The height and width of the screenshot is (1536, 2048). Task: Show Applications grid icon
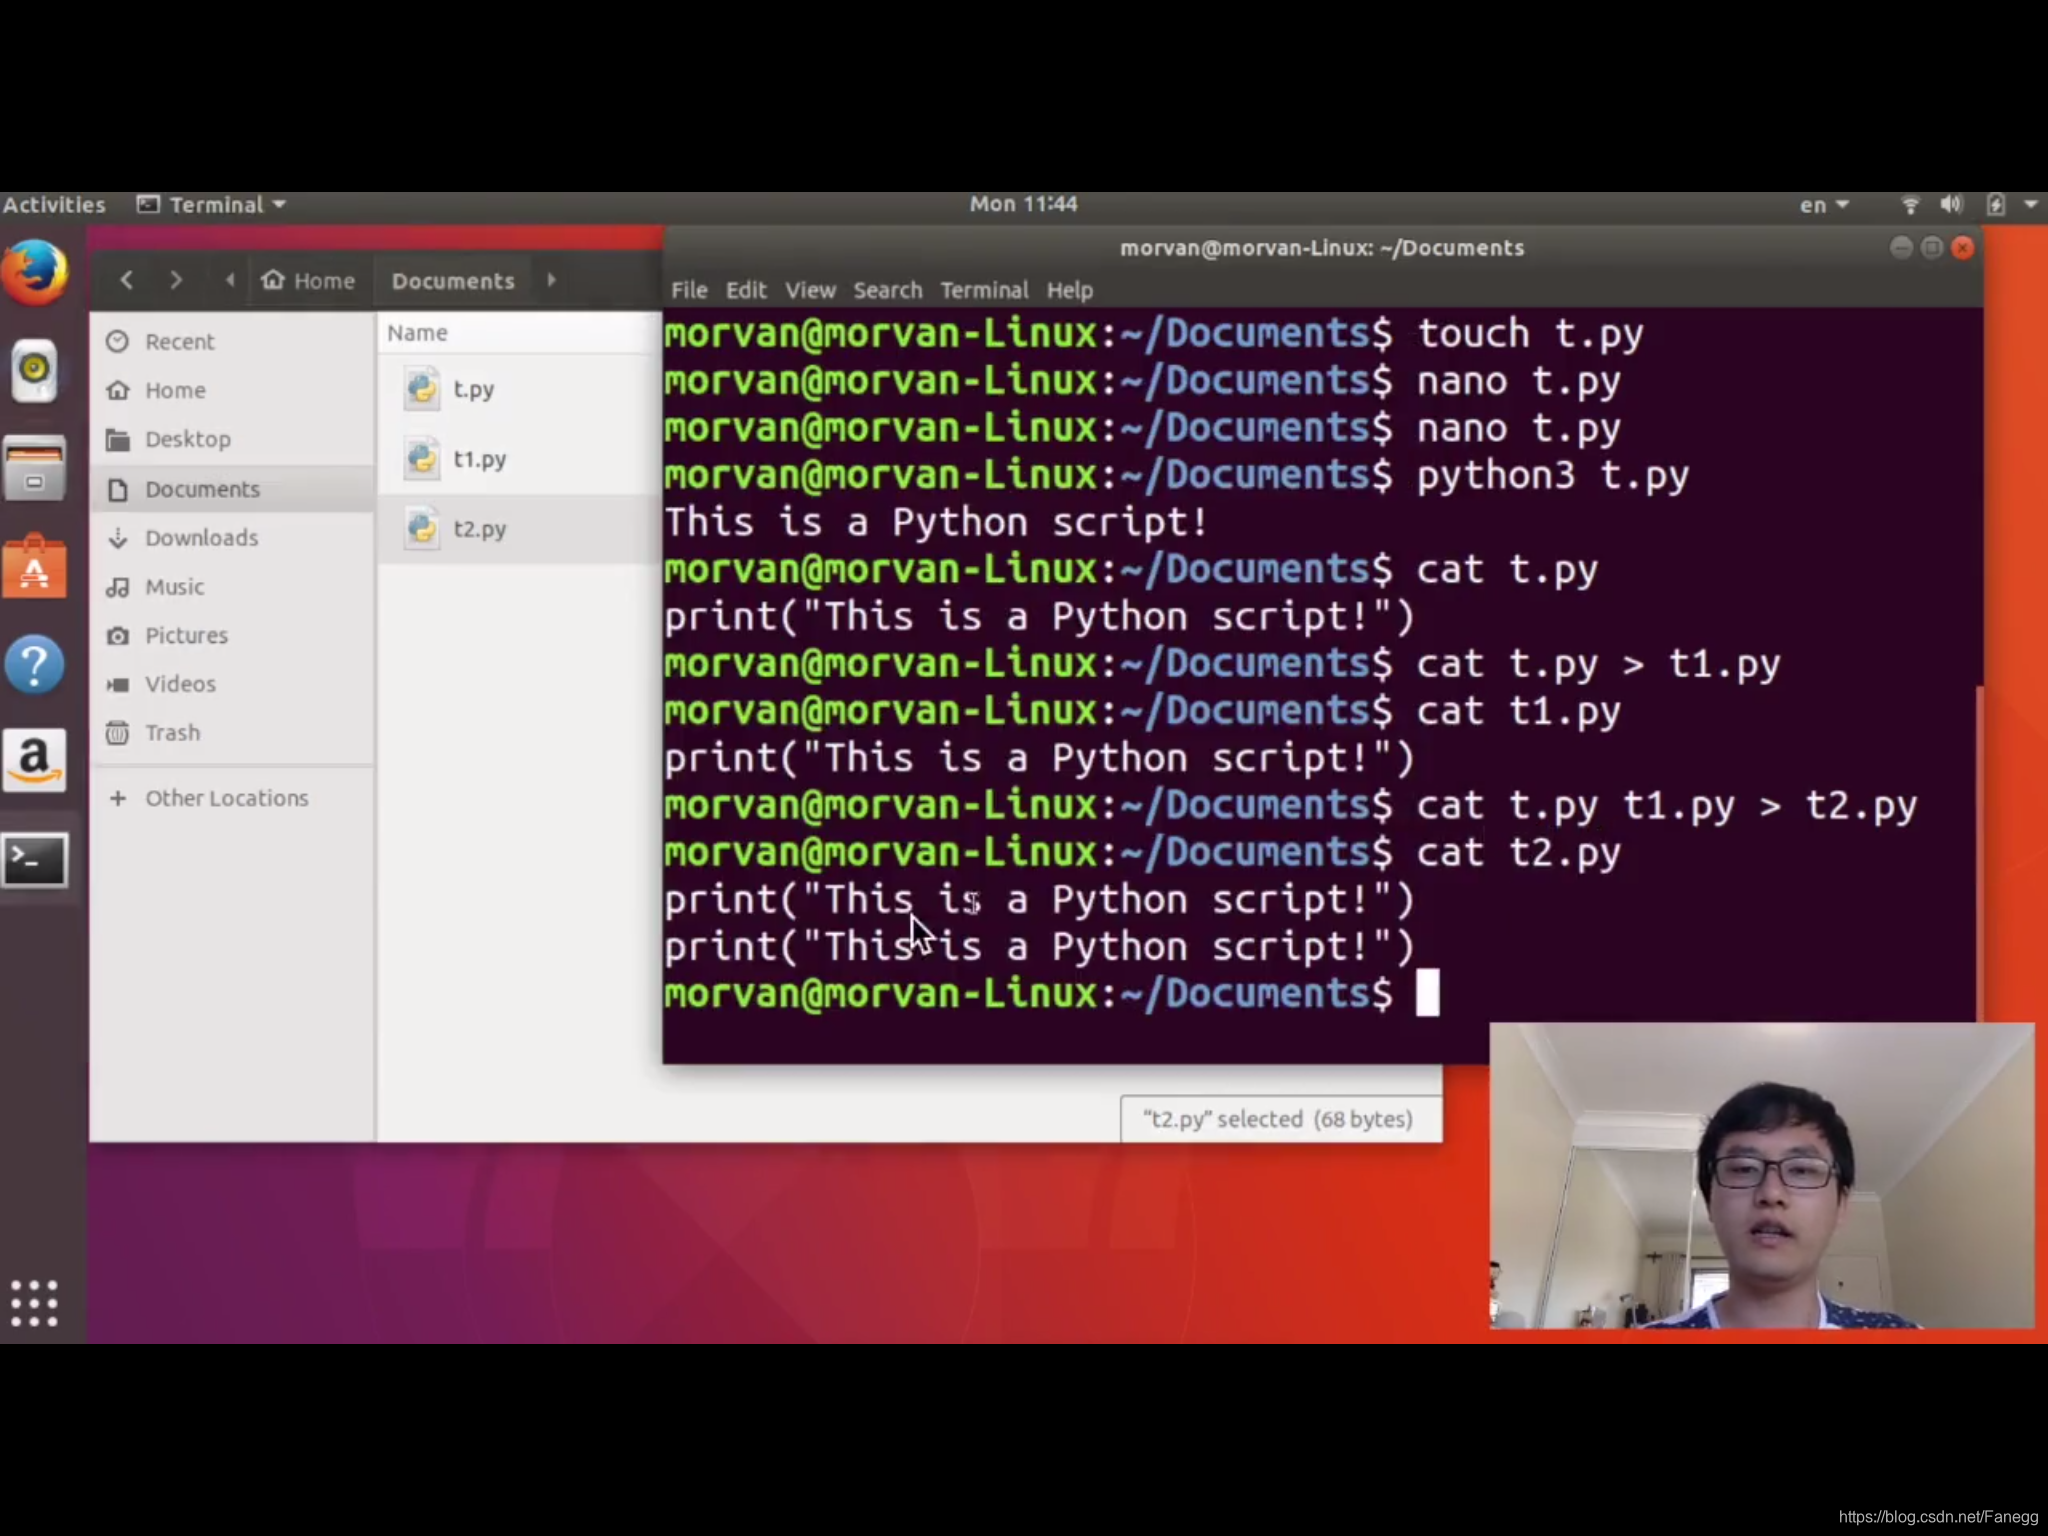tap(34, 1302)
